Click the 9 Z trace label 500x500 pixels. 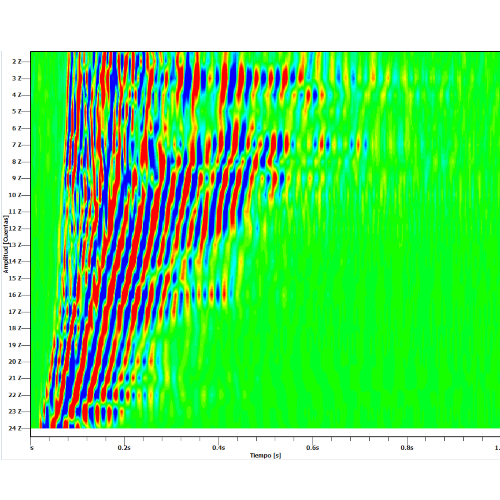point(17,178)
